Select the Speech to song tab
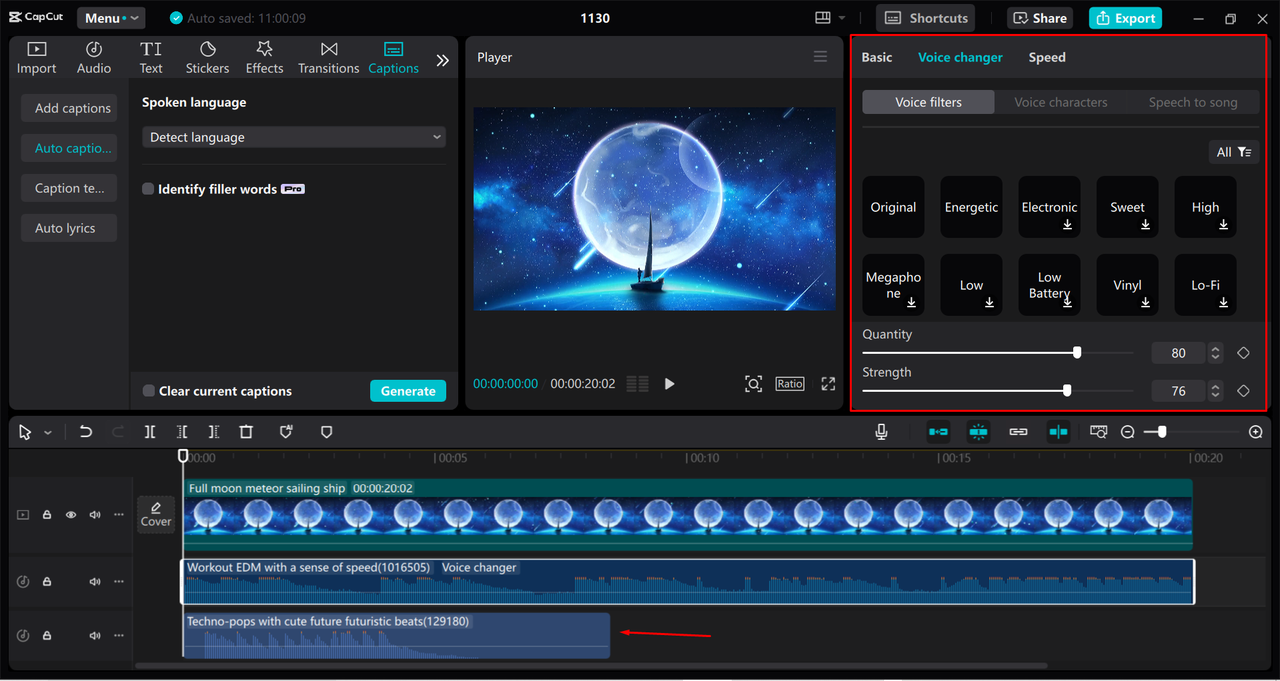The width and height of the screenshot is (1280, 681). coord(1192,102)
